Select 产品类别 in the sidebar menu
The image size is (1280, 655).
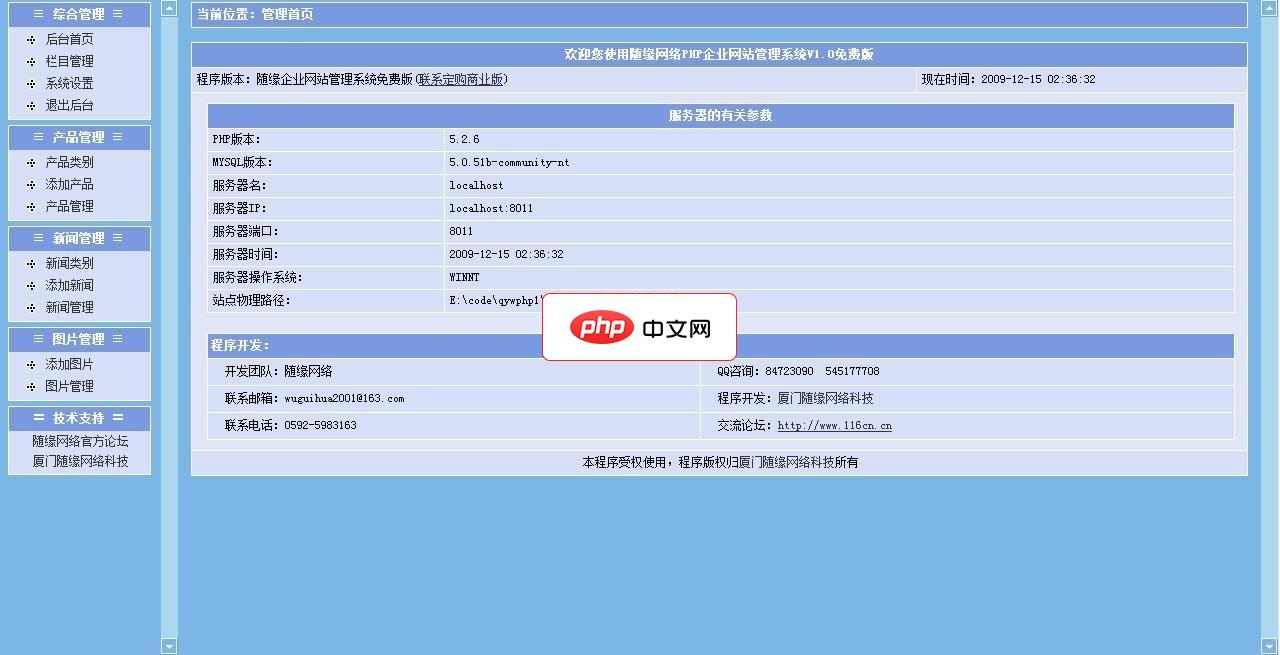point(69,162)
